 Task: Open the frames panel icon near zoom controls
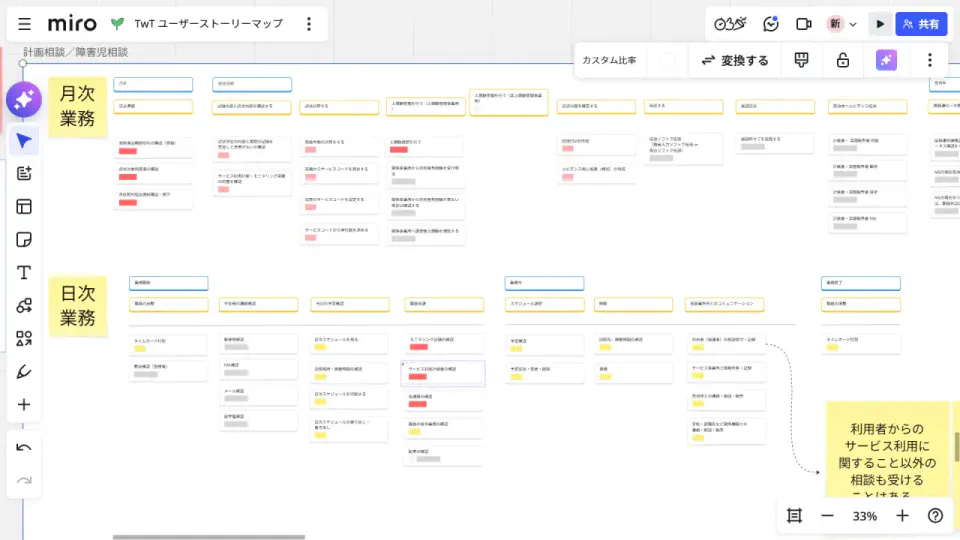[794, 516]
